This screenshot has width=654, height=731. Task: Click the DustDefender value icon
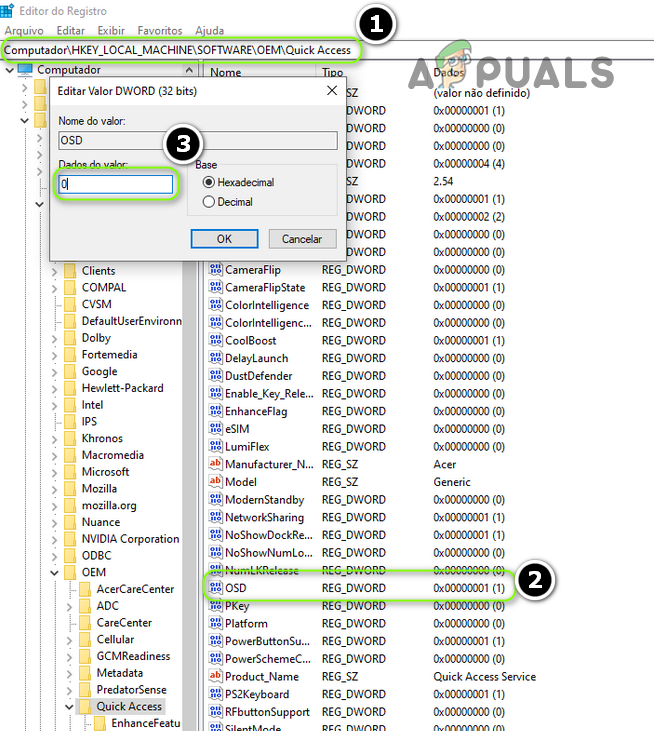215,376
